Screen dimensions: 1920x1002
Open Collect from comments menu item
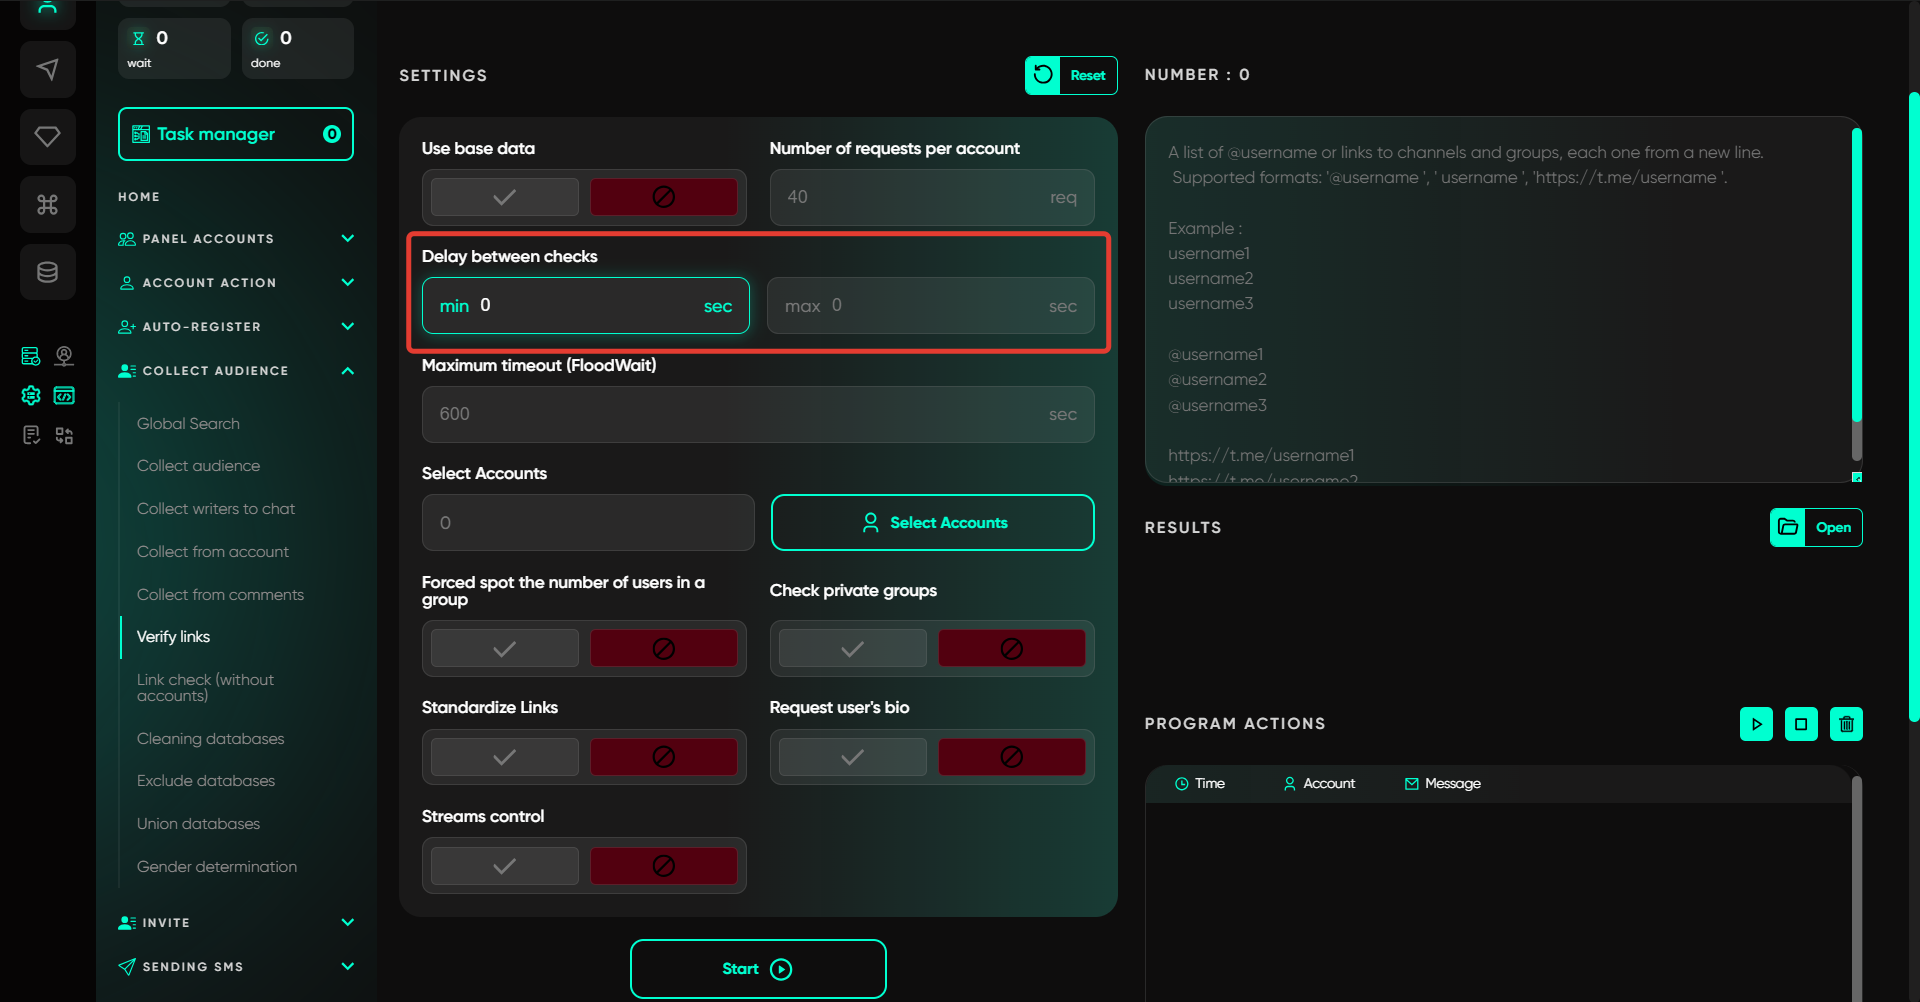pos(220,595)
